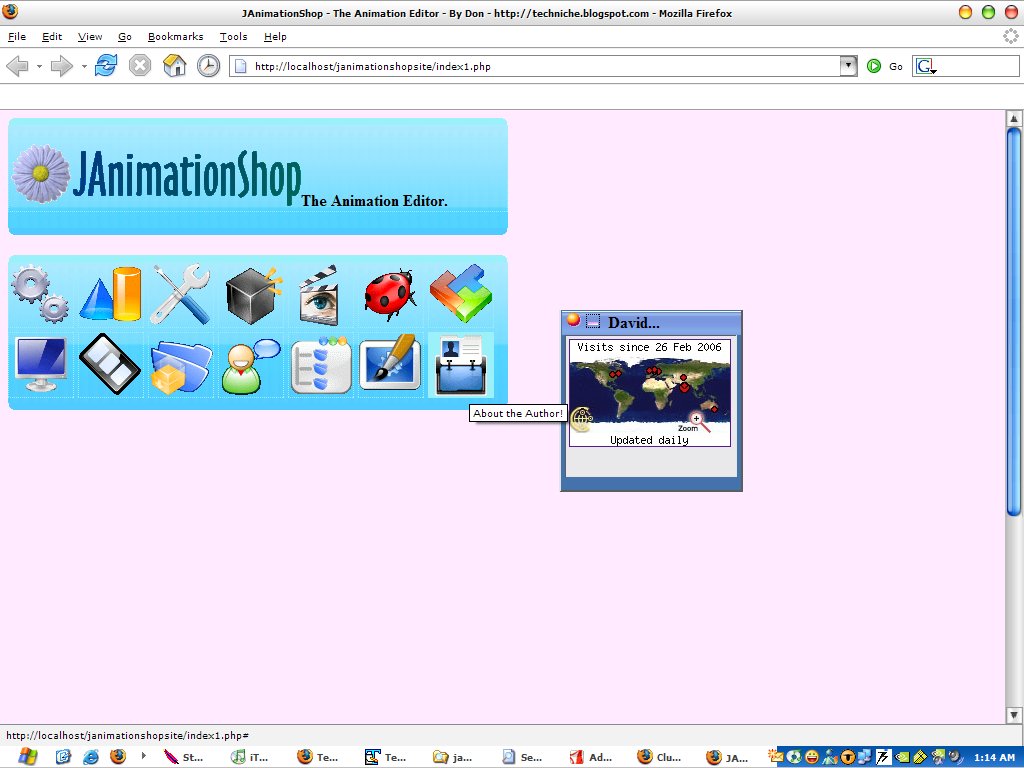Go to the Home page icon

(x=174, y=66)
